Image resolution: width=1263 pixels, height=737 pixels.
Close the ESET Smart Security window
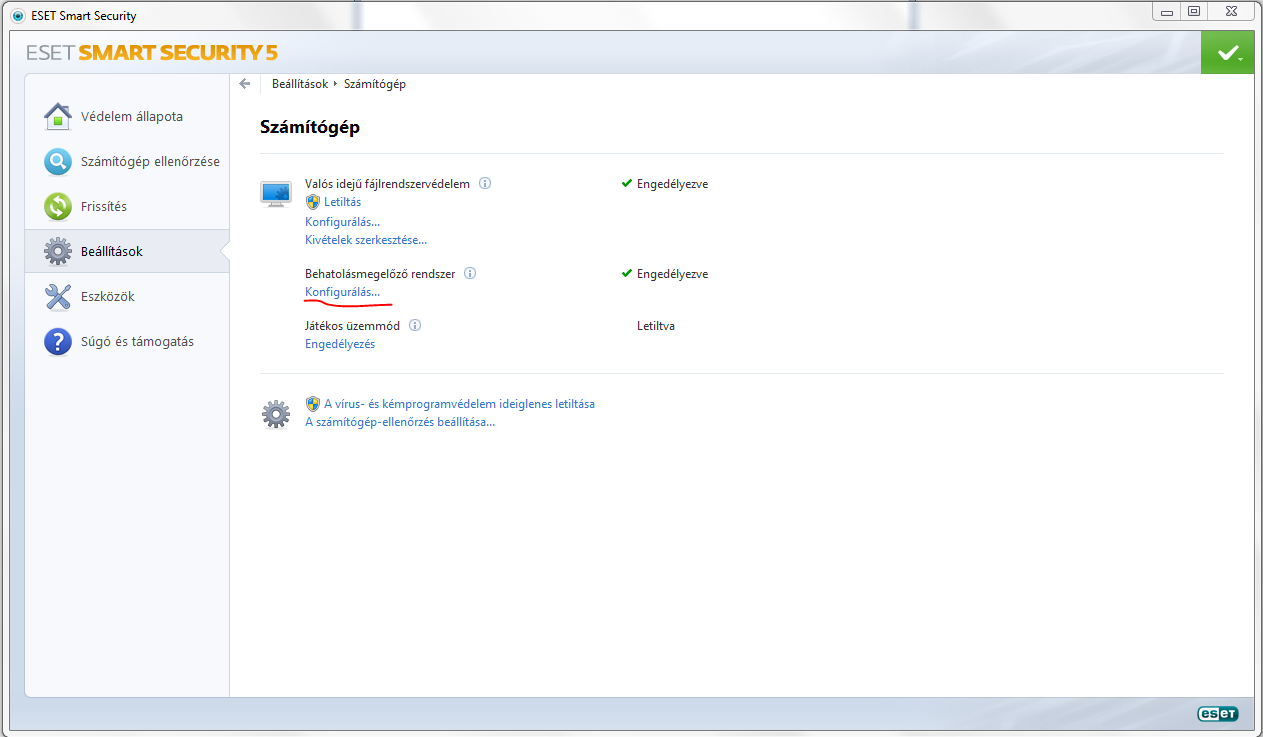click(1230, 11)
